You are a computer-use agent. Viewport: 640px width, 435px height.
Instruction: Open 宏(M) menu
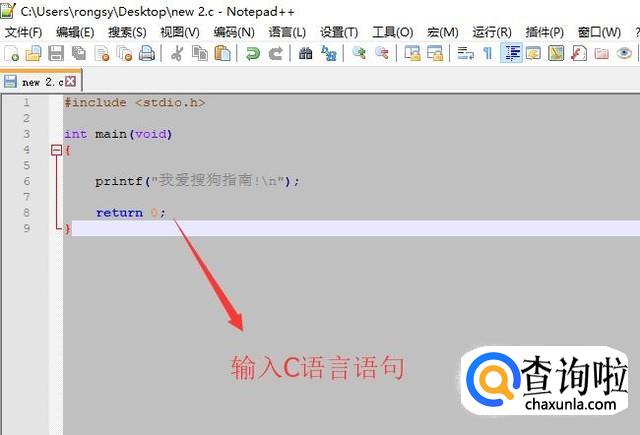443,32
